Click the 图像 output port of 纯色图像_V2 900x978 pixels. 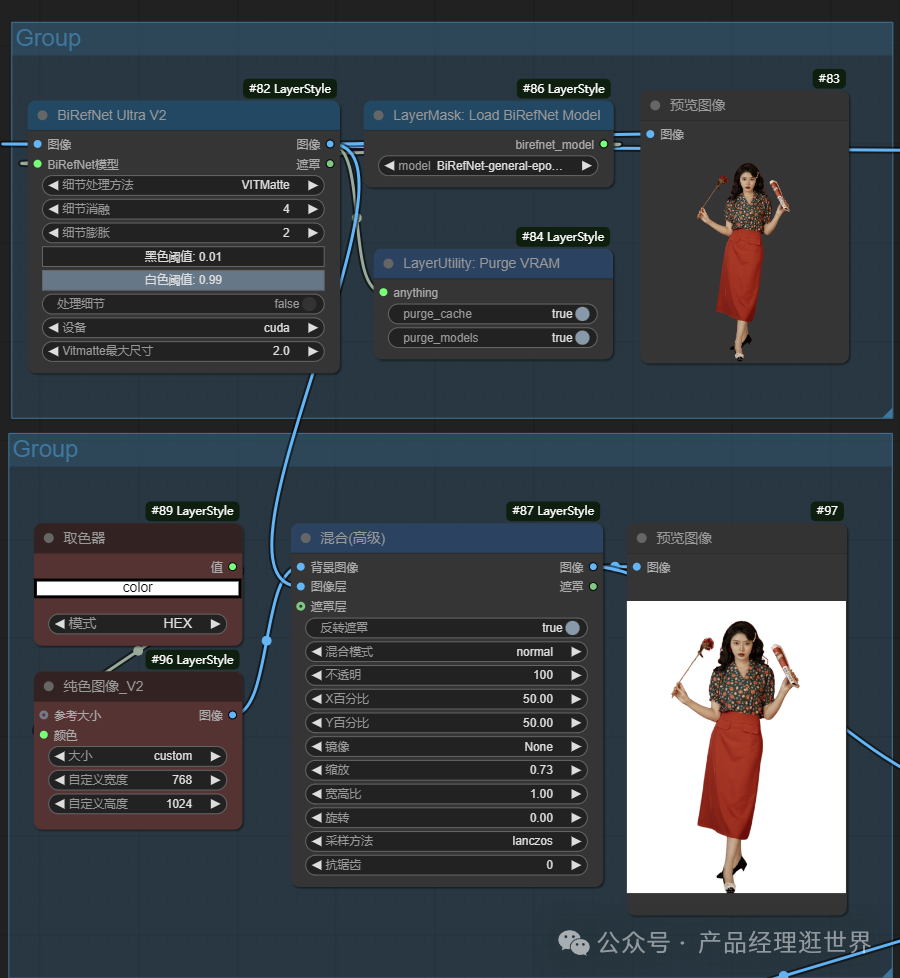[233, 715]
